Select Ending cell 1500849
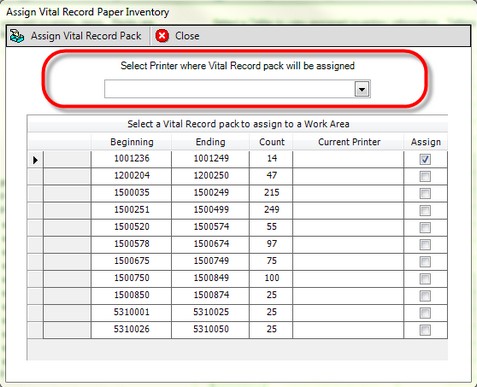The width and height of the screenshot is (477, 387). [211, 278]
